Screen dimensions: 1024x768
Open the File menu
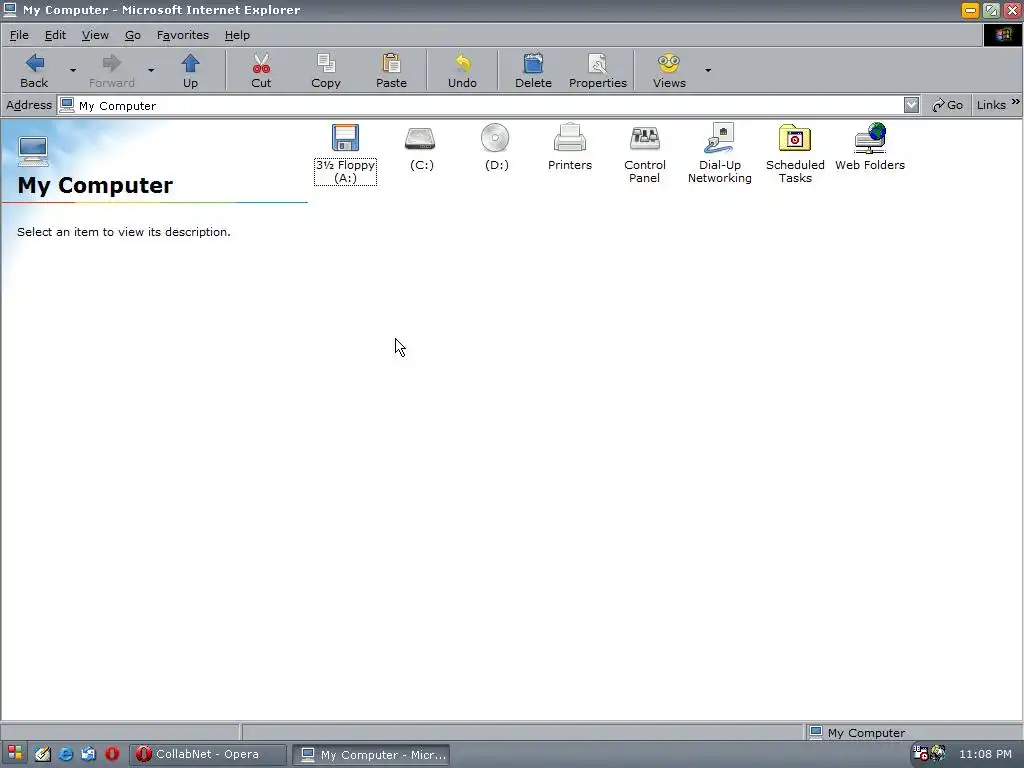point(19,35)
